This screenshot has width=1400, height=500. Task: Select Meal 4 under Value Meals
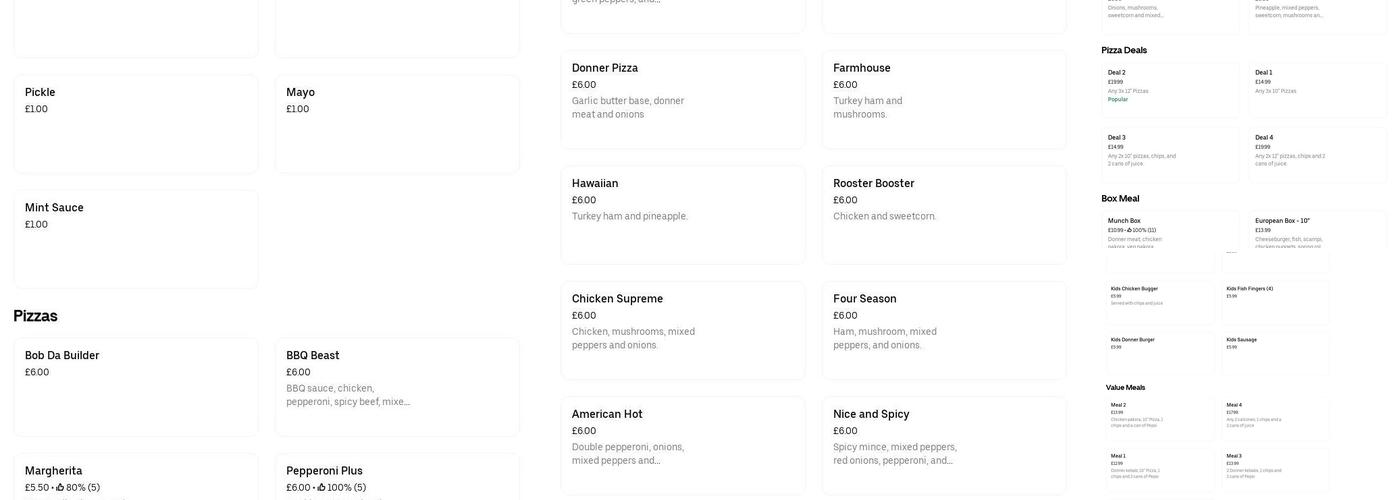coord(1275,417)
